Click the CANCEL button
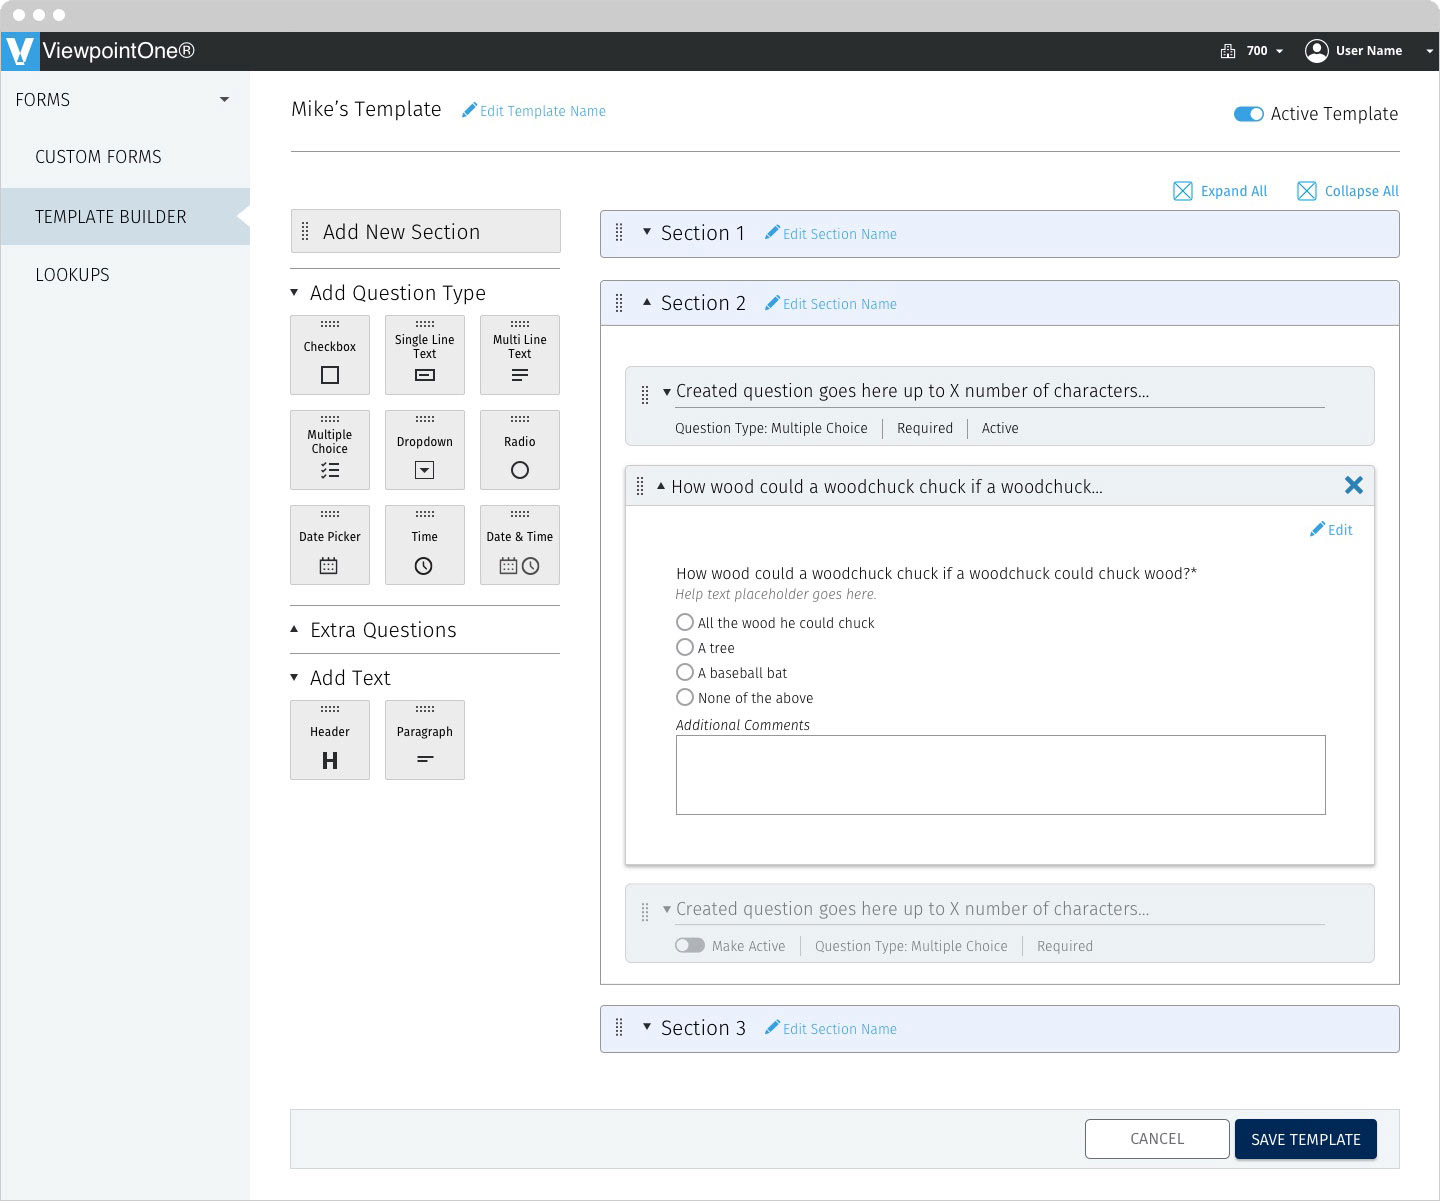Image resolution: width=1440 pixels, height=1201 pixels. click(x=1157, y=1139)
